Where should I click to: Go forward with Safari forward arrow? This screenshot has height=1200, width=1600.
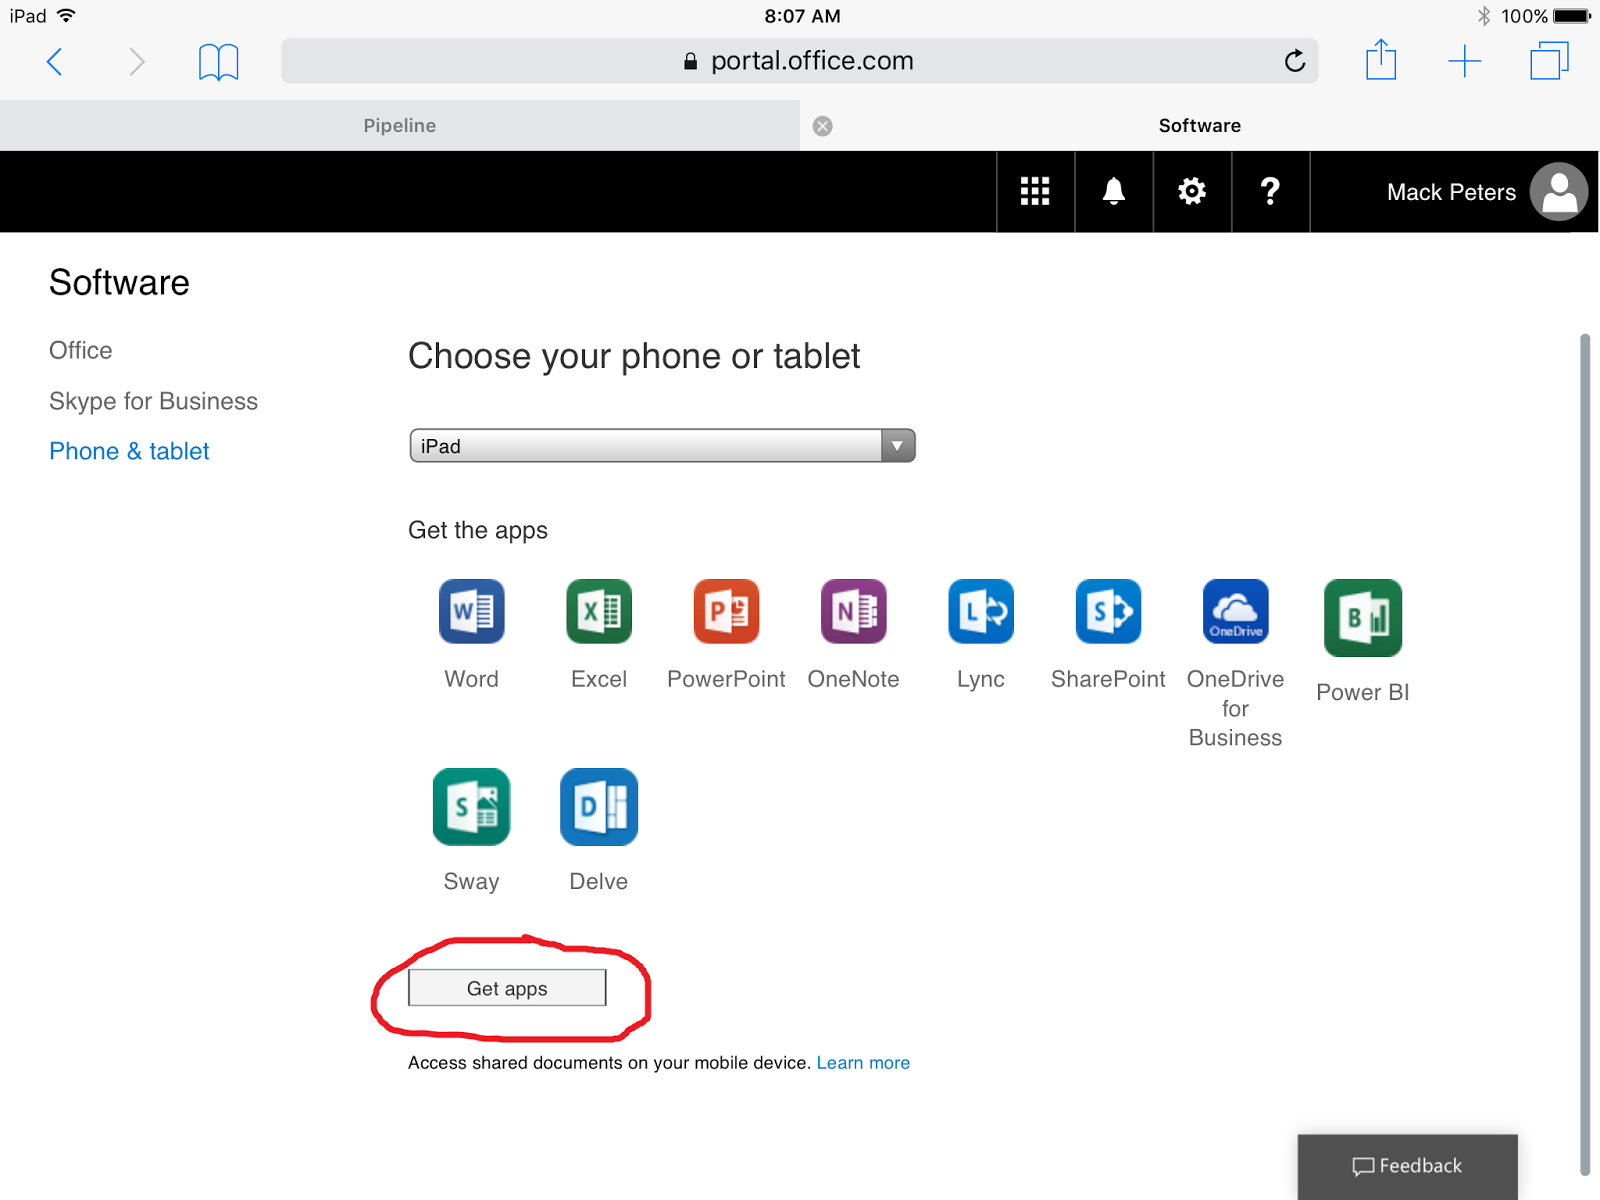tap(137, 62)
